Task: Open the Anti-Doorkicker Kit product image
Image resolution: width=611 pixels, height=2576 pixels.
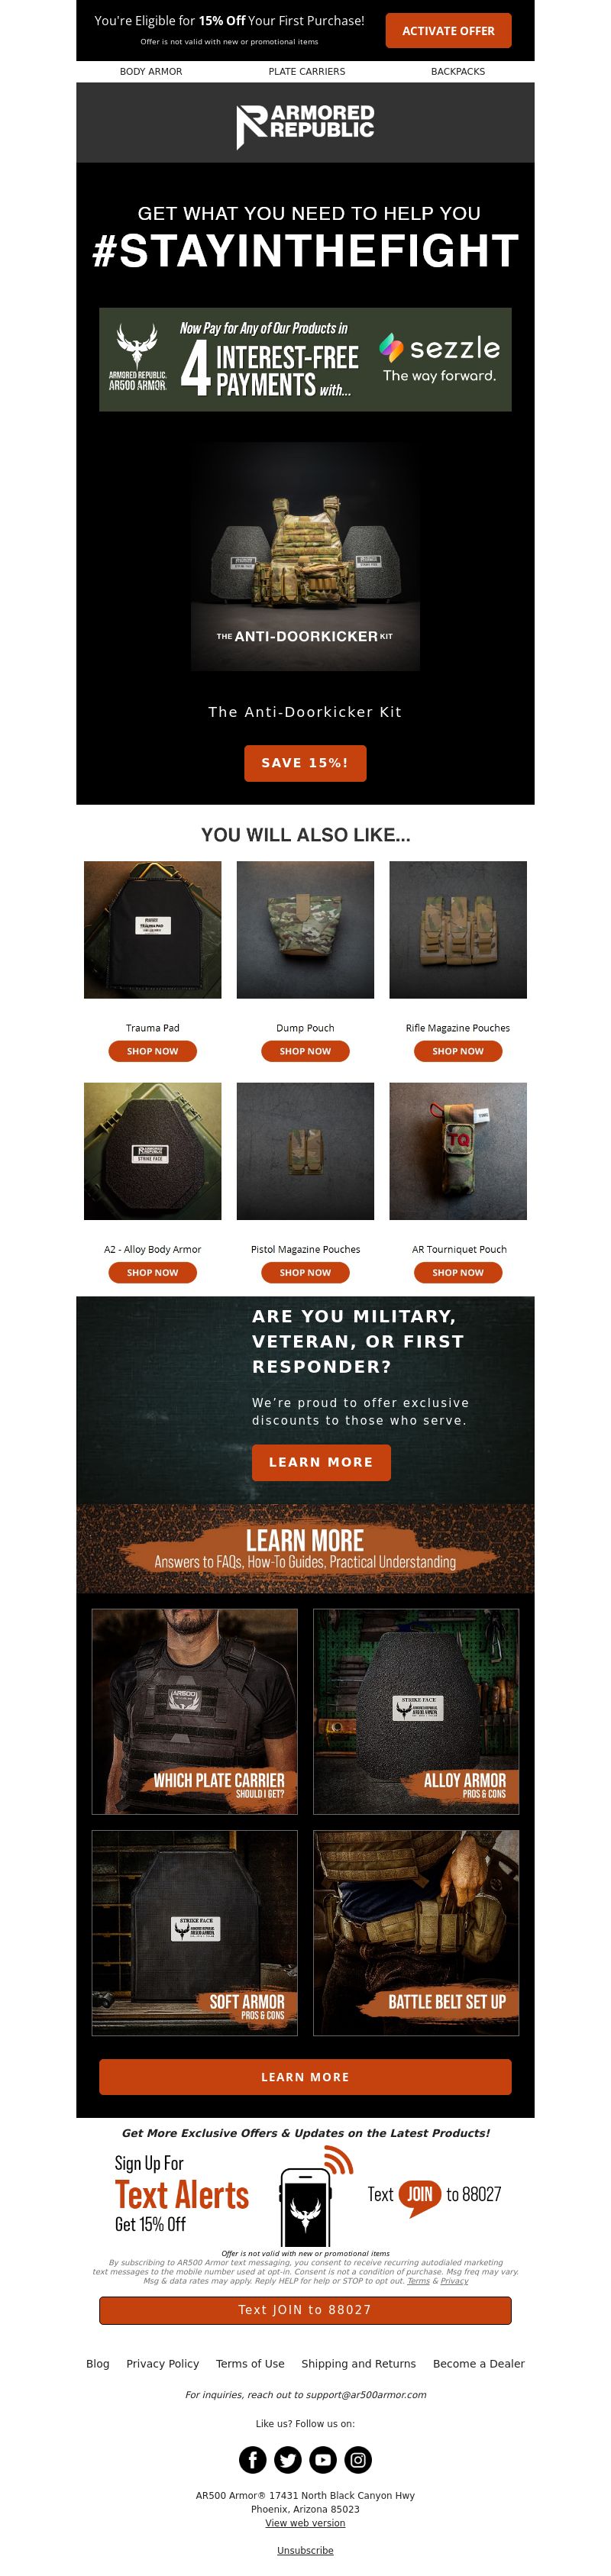Action: coord(305,556)
